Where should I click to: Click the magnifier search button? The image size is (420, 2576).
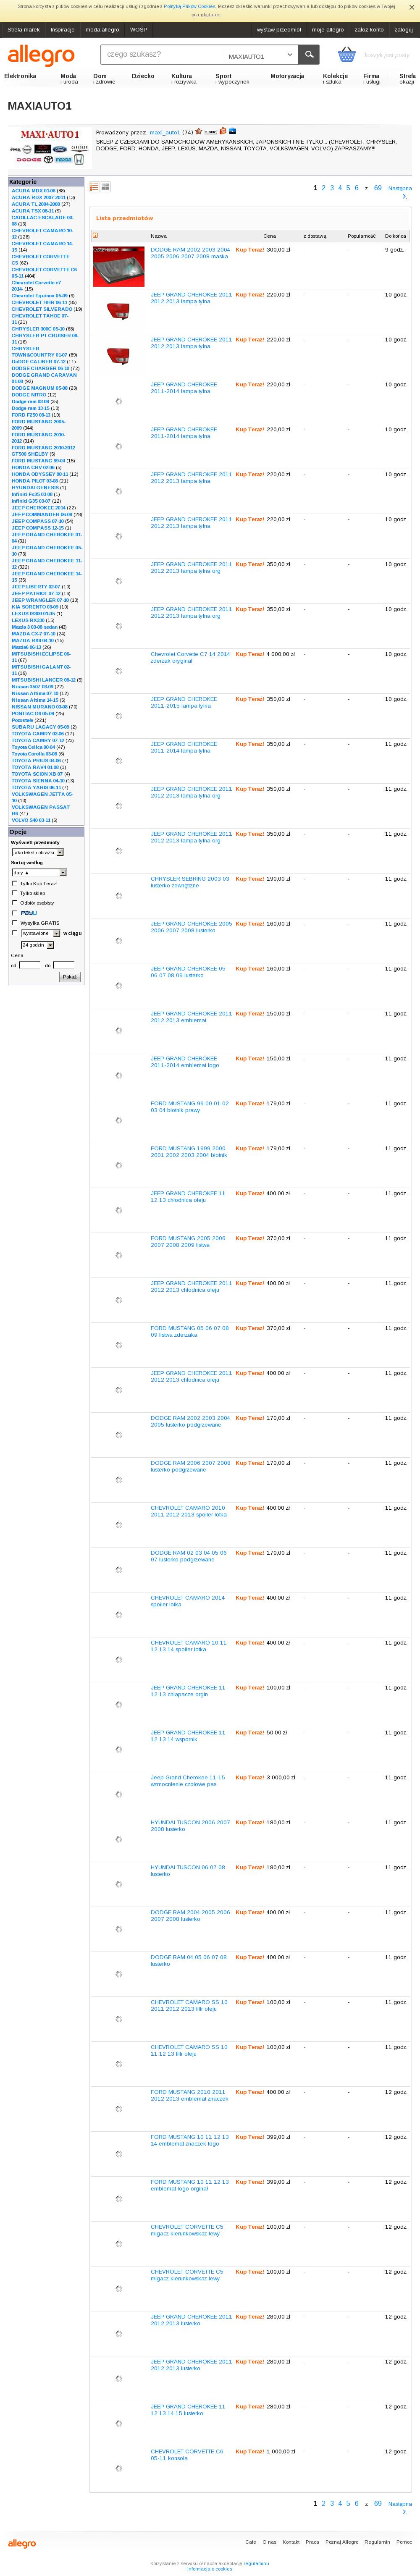(309, 54)
